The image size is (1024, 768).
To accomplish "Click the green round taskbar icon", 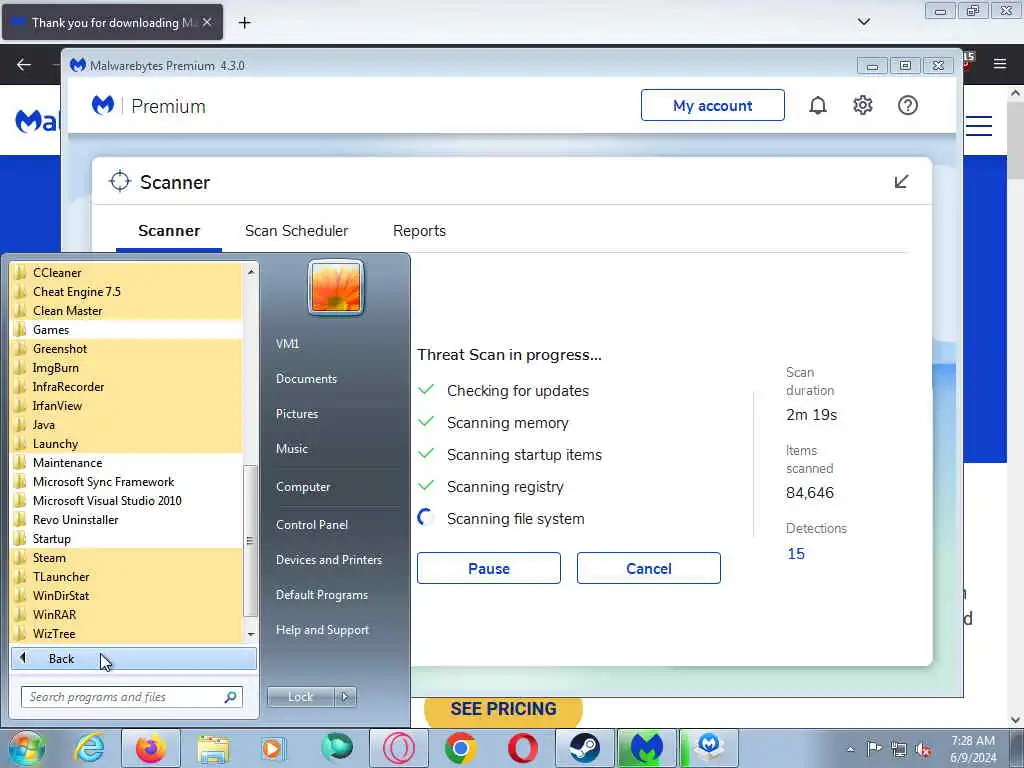I will (x=336, y=748).
